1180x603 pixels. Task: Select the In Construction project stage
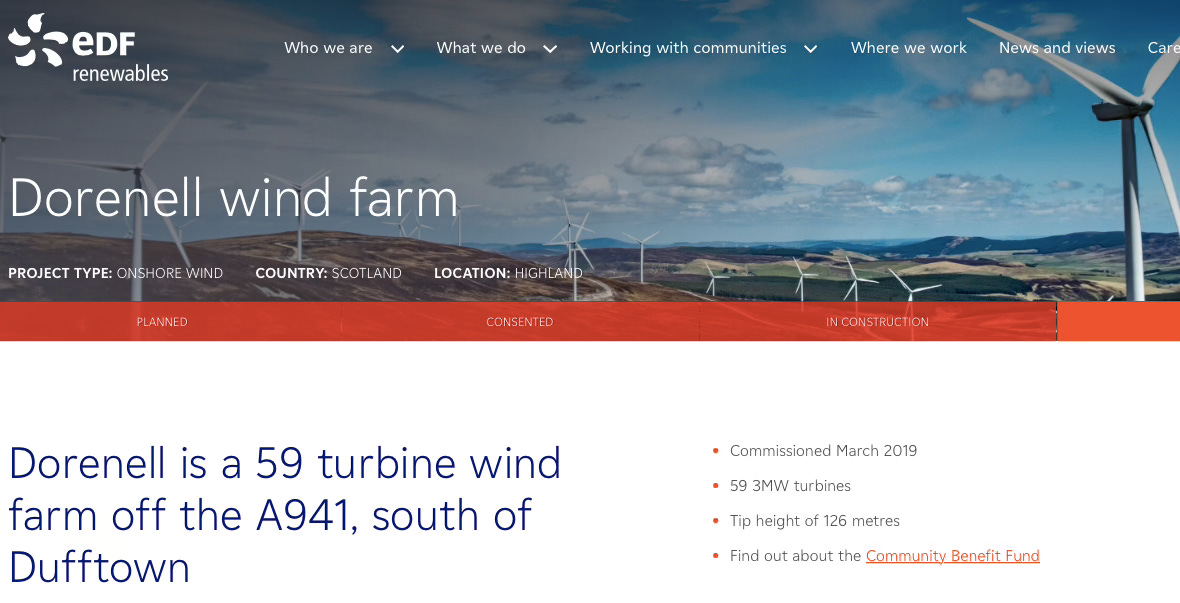877,321
